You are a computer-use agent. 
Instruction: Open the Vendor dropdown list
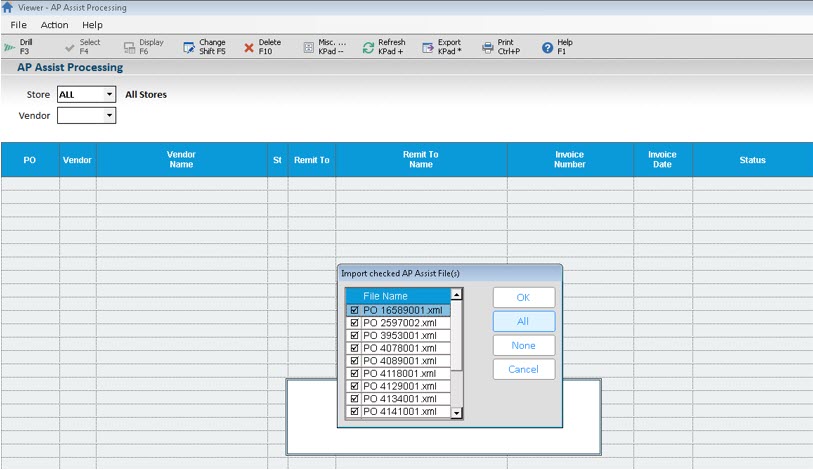click(x=109, y=116)
